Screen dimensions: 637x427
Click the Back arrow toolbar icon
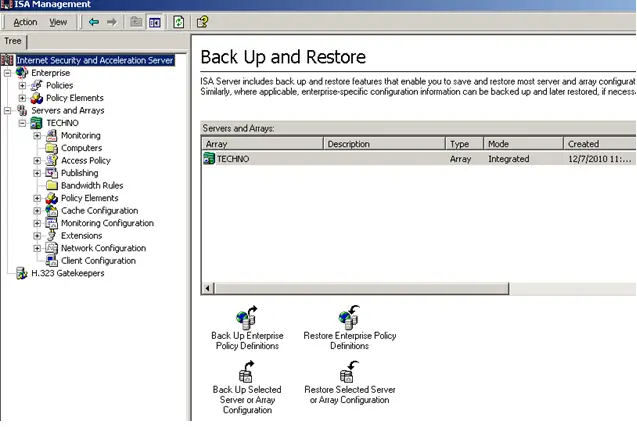94,22
